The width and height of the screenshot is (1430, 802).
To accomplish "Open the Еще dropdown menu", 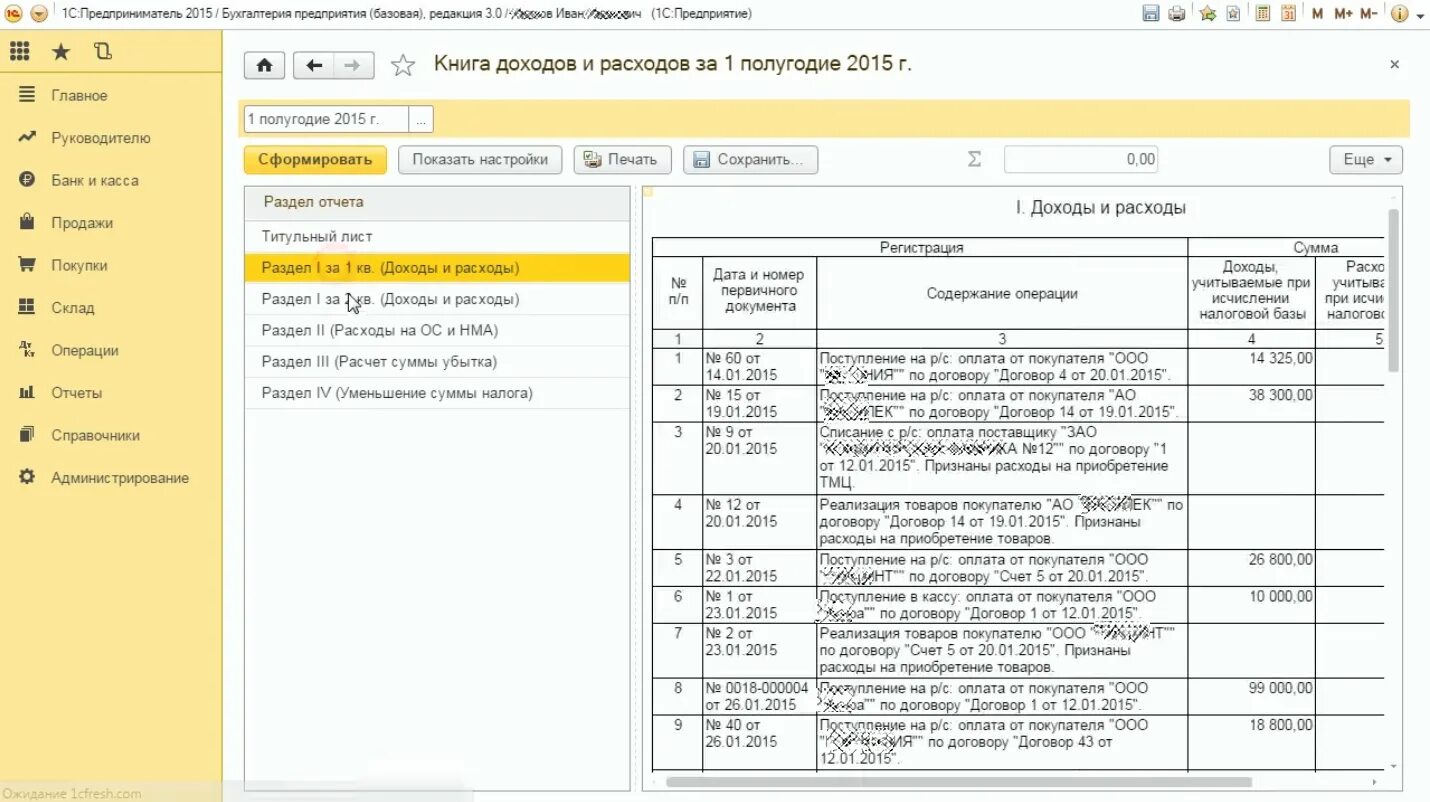I will point(1366,160).
